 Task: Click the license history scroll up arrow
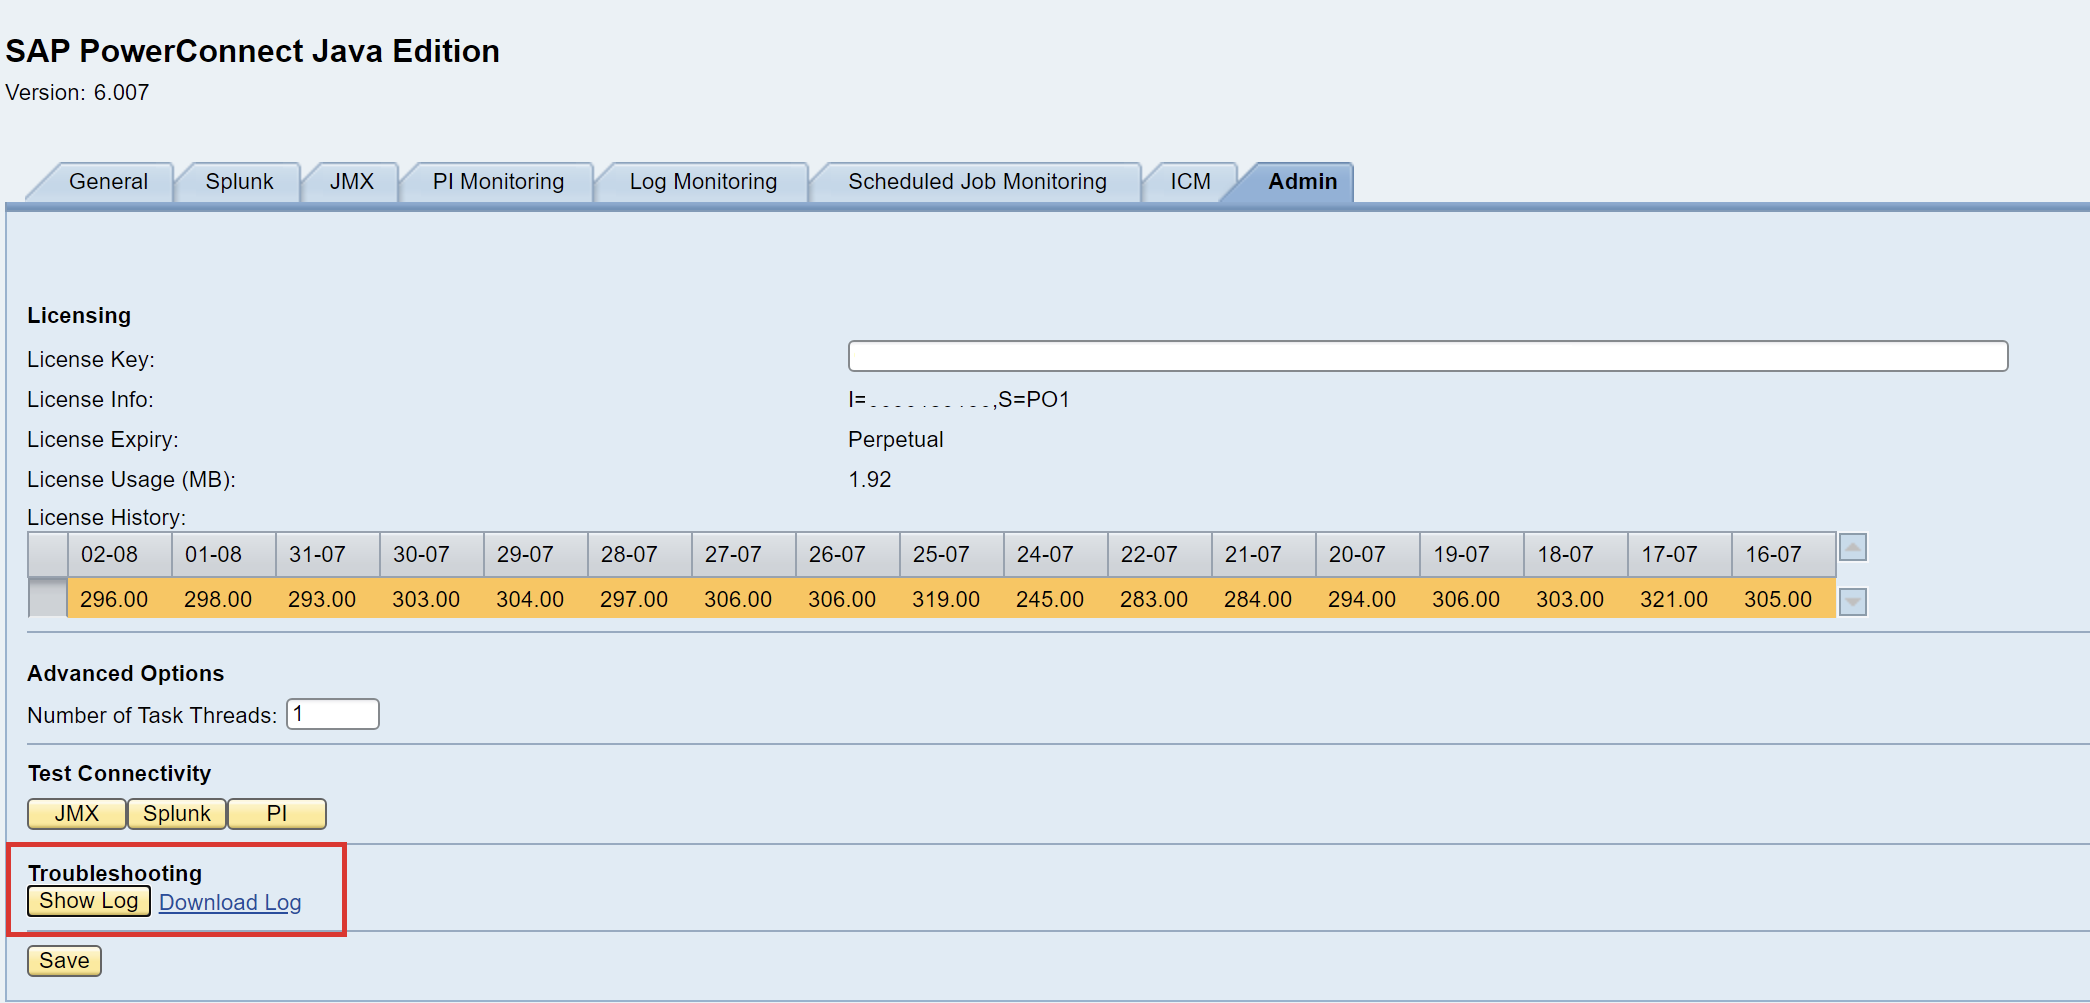(1853, 549)
